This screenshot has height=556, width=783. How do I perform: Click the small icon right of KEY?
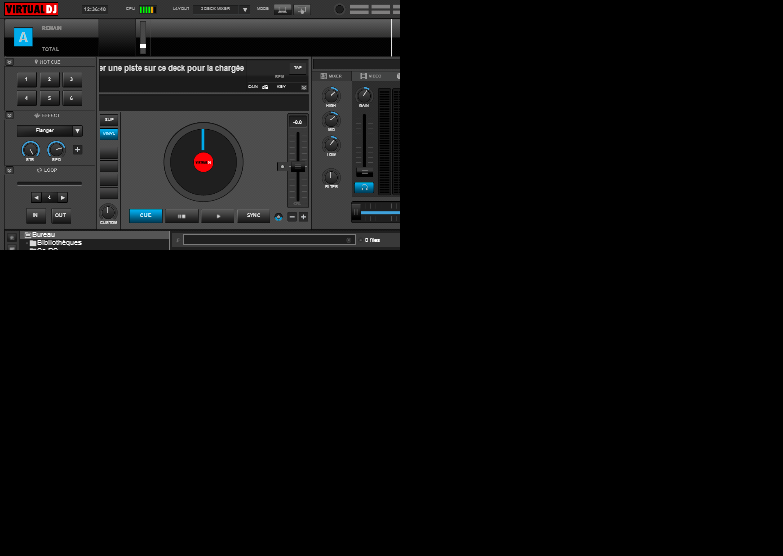pyautogui.click(x=304, y=87)
